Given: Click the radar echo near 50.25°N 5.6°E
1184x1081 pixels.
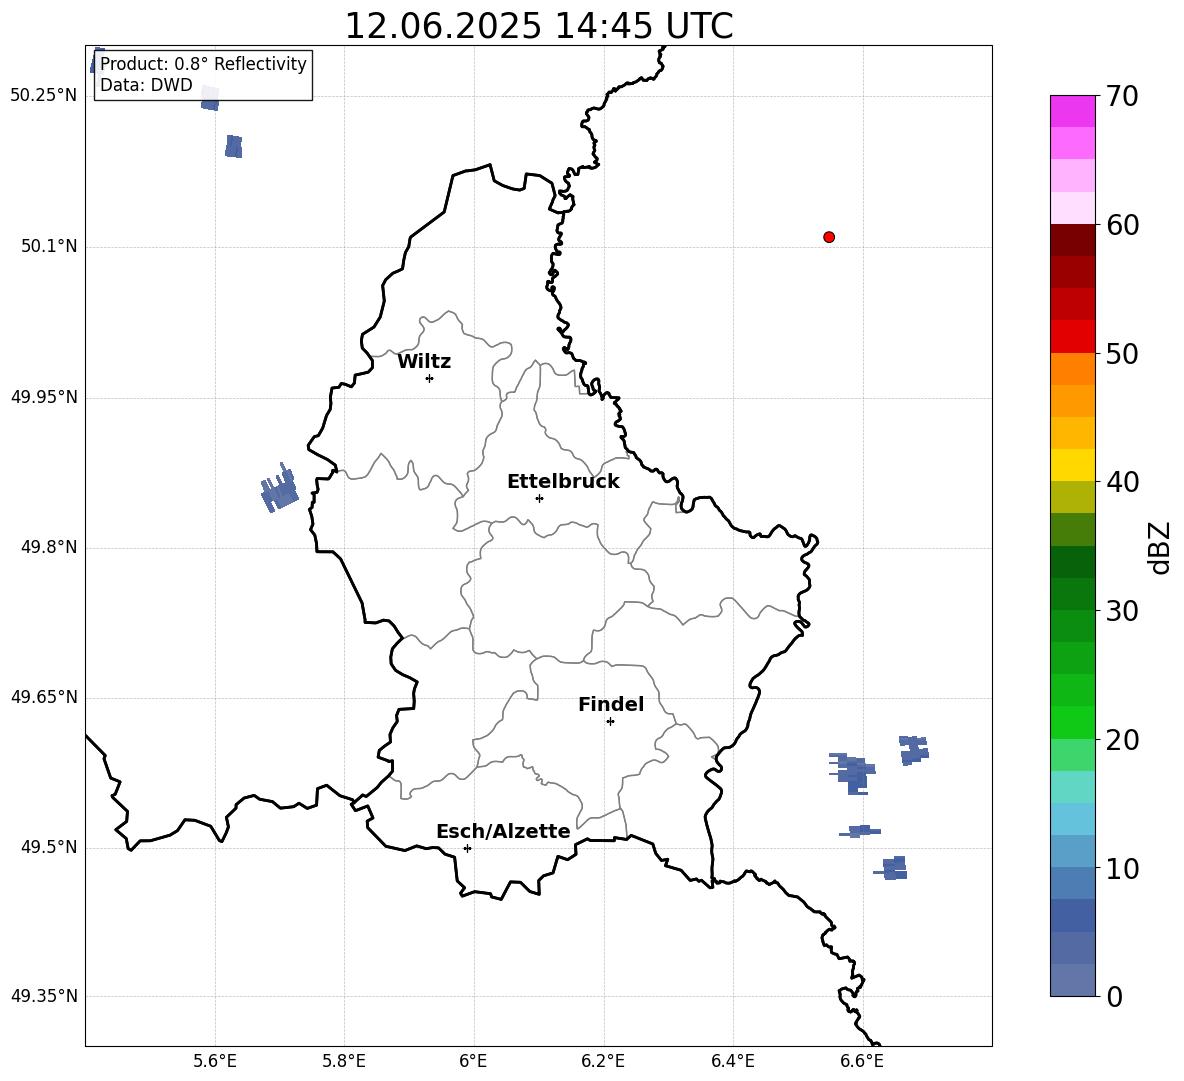Looking at the screenshot, I should click(x=210, y=98).
